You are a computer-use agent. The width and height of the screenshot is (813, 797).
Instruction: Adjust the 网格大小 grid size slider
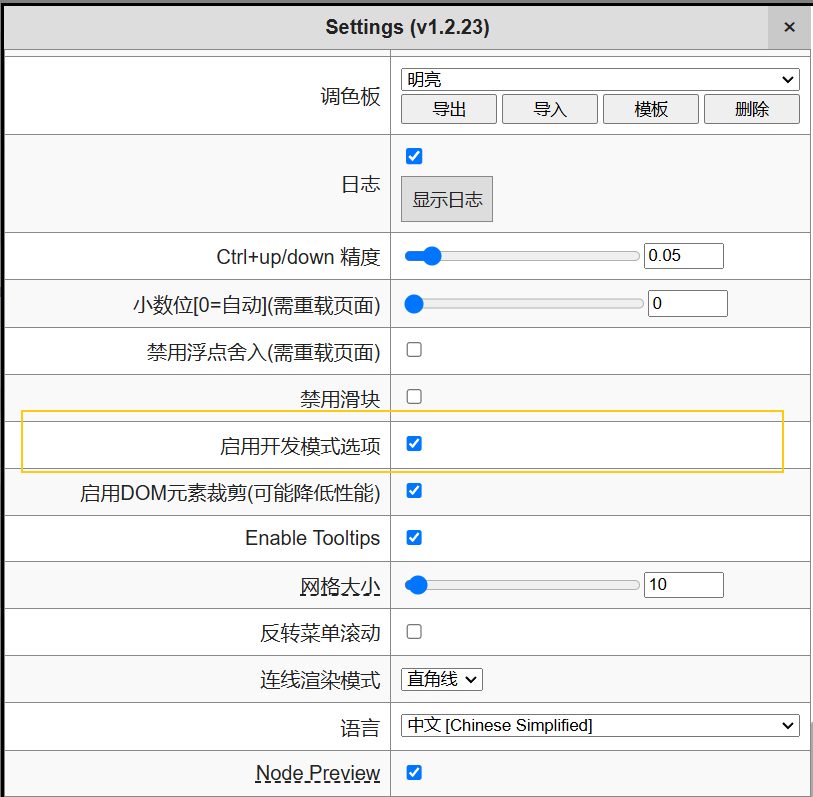(x=522, y=585)
